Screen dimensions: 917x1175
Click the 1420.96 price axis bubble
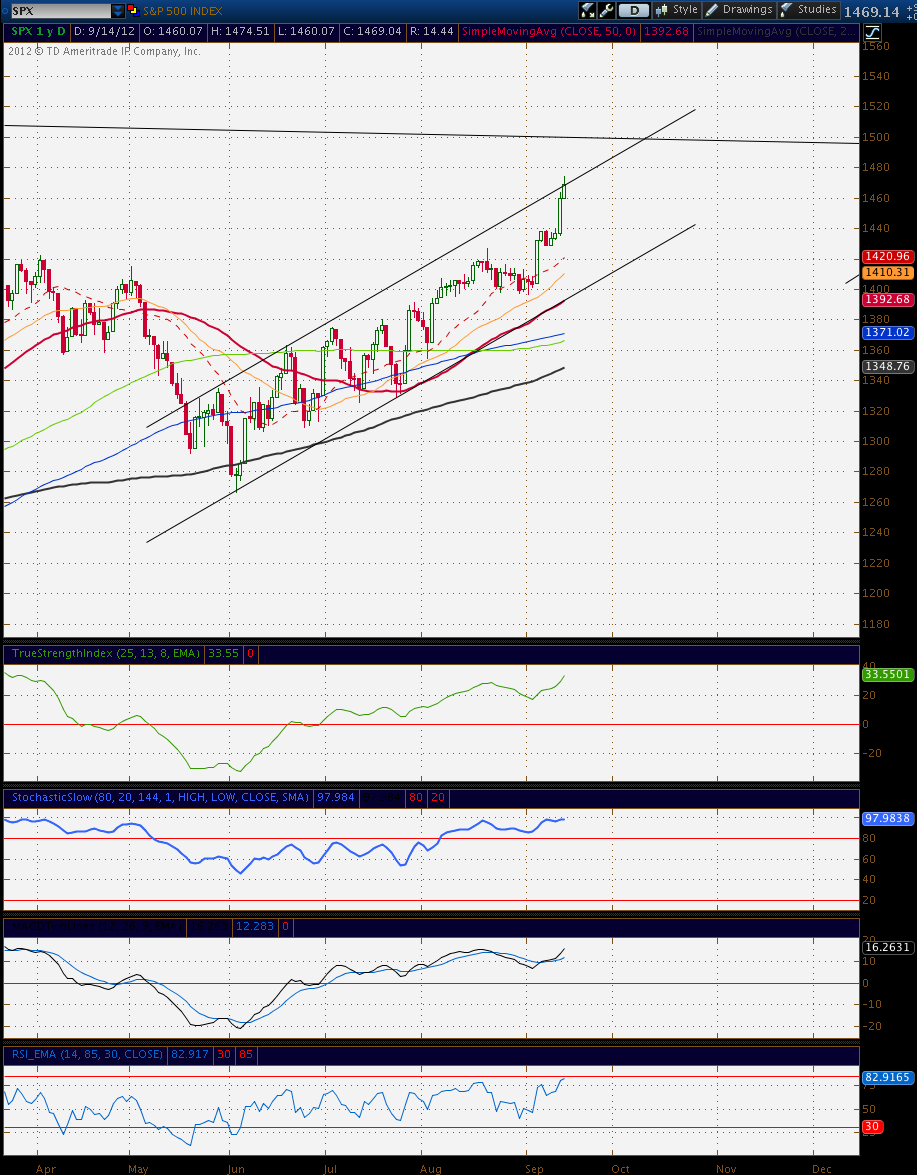[888, 256]
